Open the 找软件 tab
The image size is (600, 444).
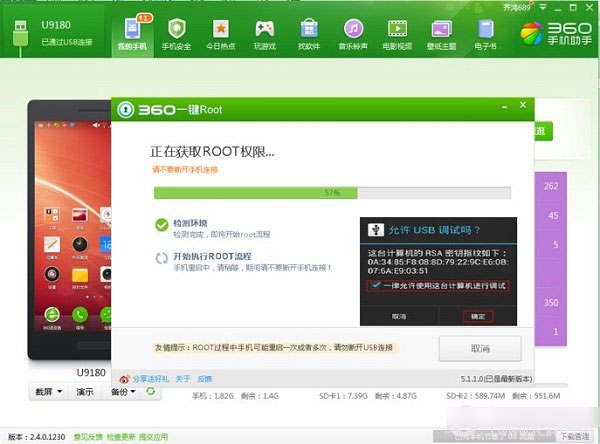point(309,34)
